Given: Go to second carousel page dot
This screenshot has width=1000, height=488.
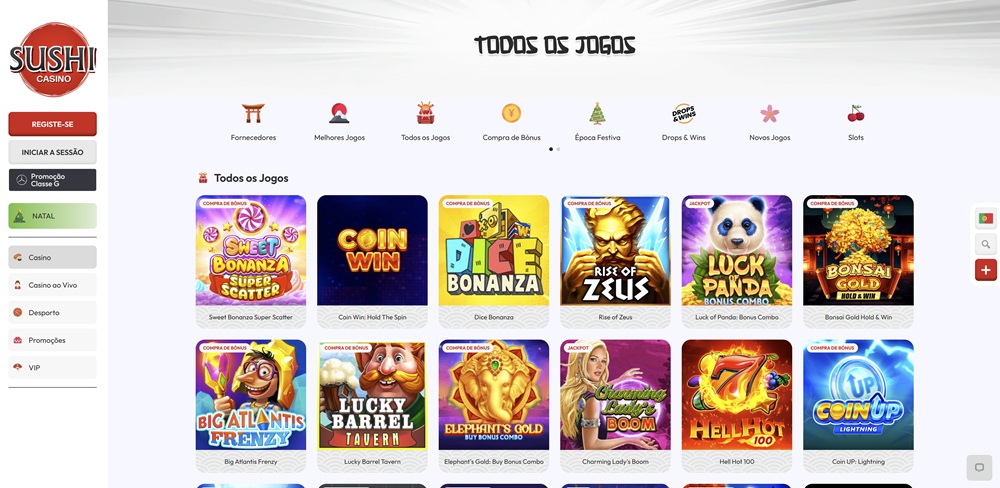Looking at the screenshot, I should 559,149.
